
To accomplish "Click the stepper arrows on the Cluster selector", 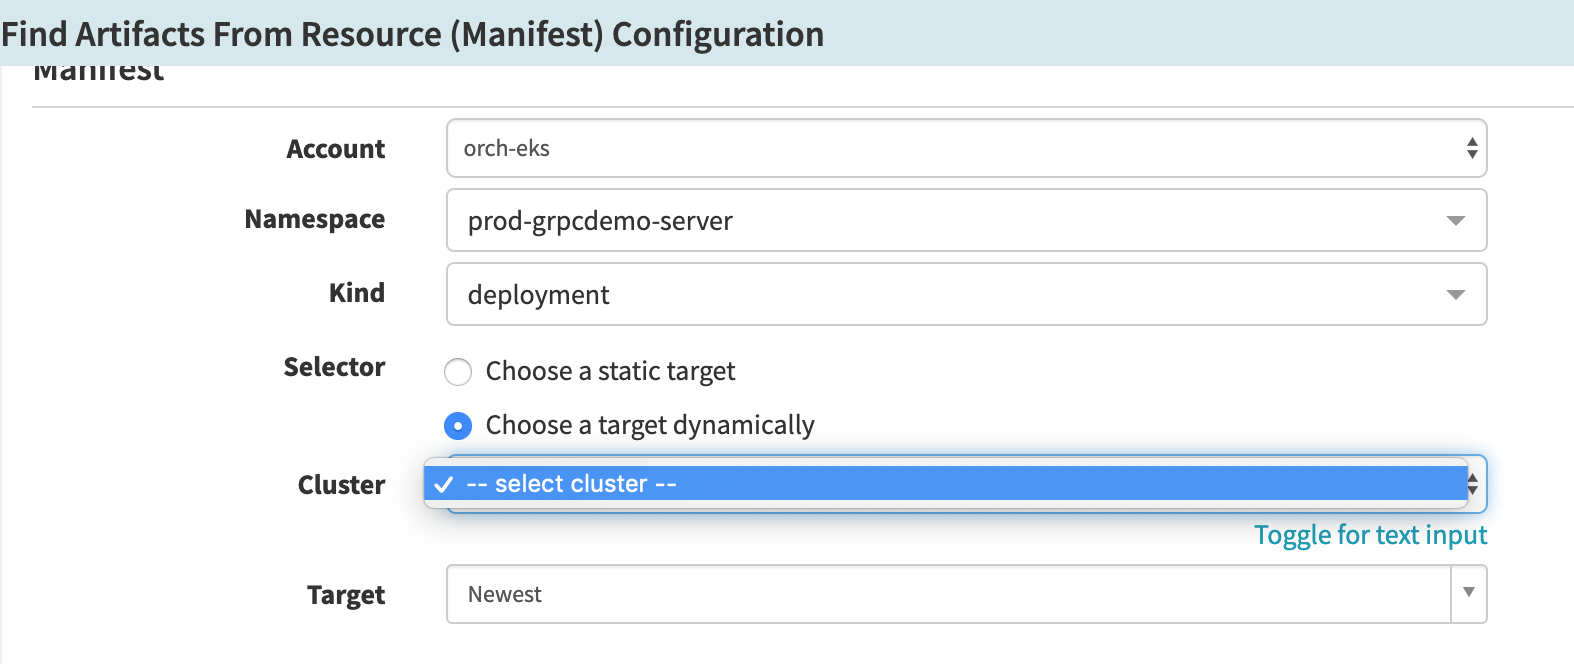I will coord(1471,484).
